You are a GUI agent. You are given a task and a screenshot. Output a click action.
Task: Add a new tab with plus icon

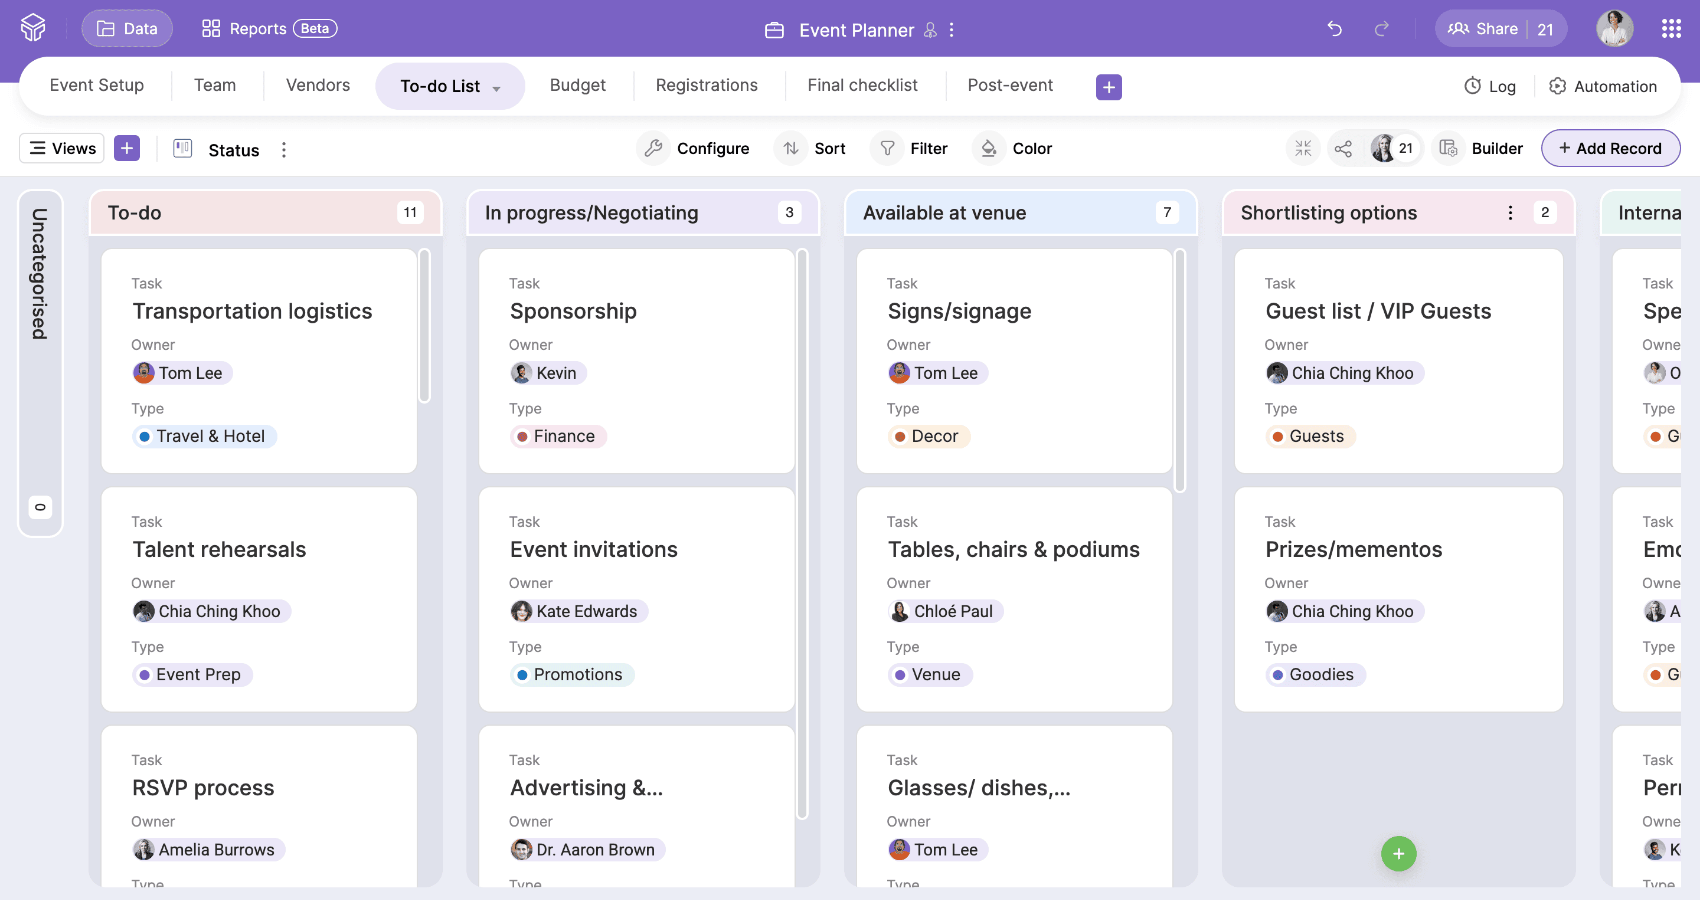1108,87
